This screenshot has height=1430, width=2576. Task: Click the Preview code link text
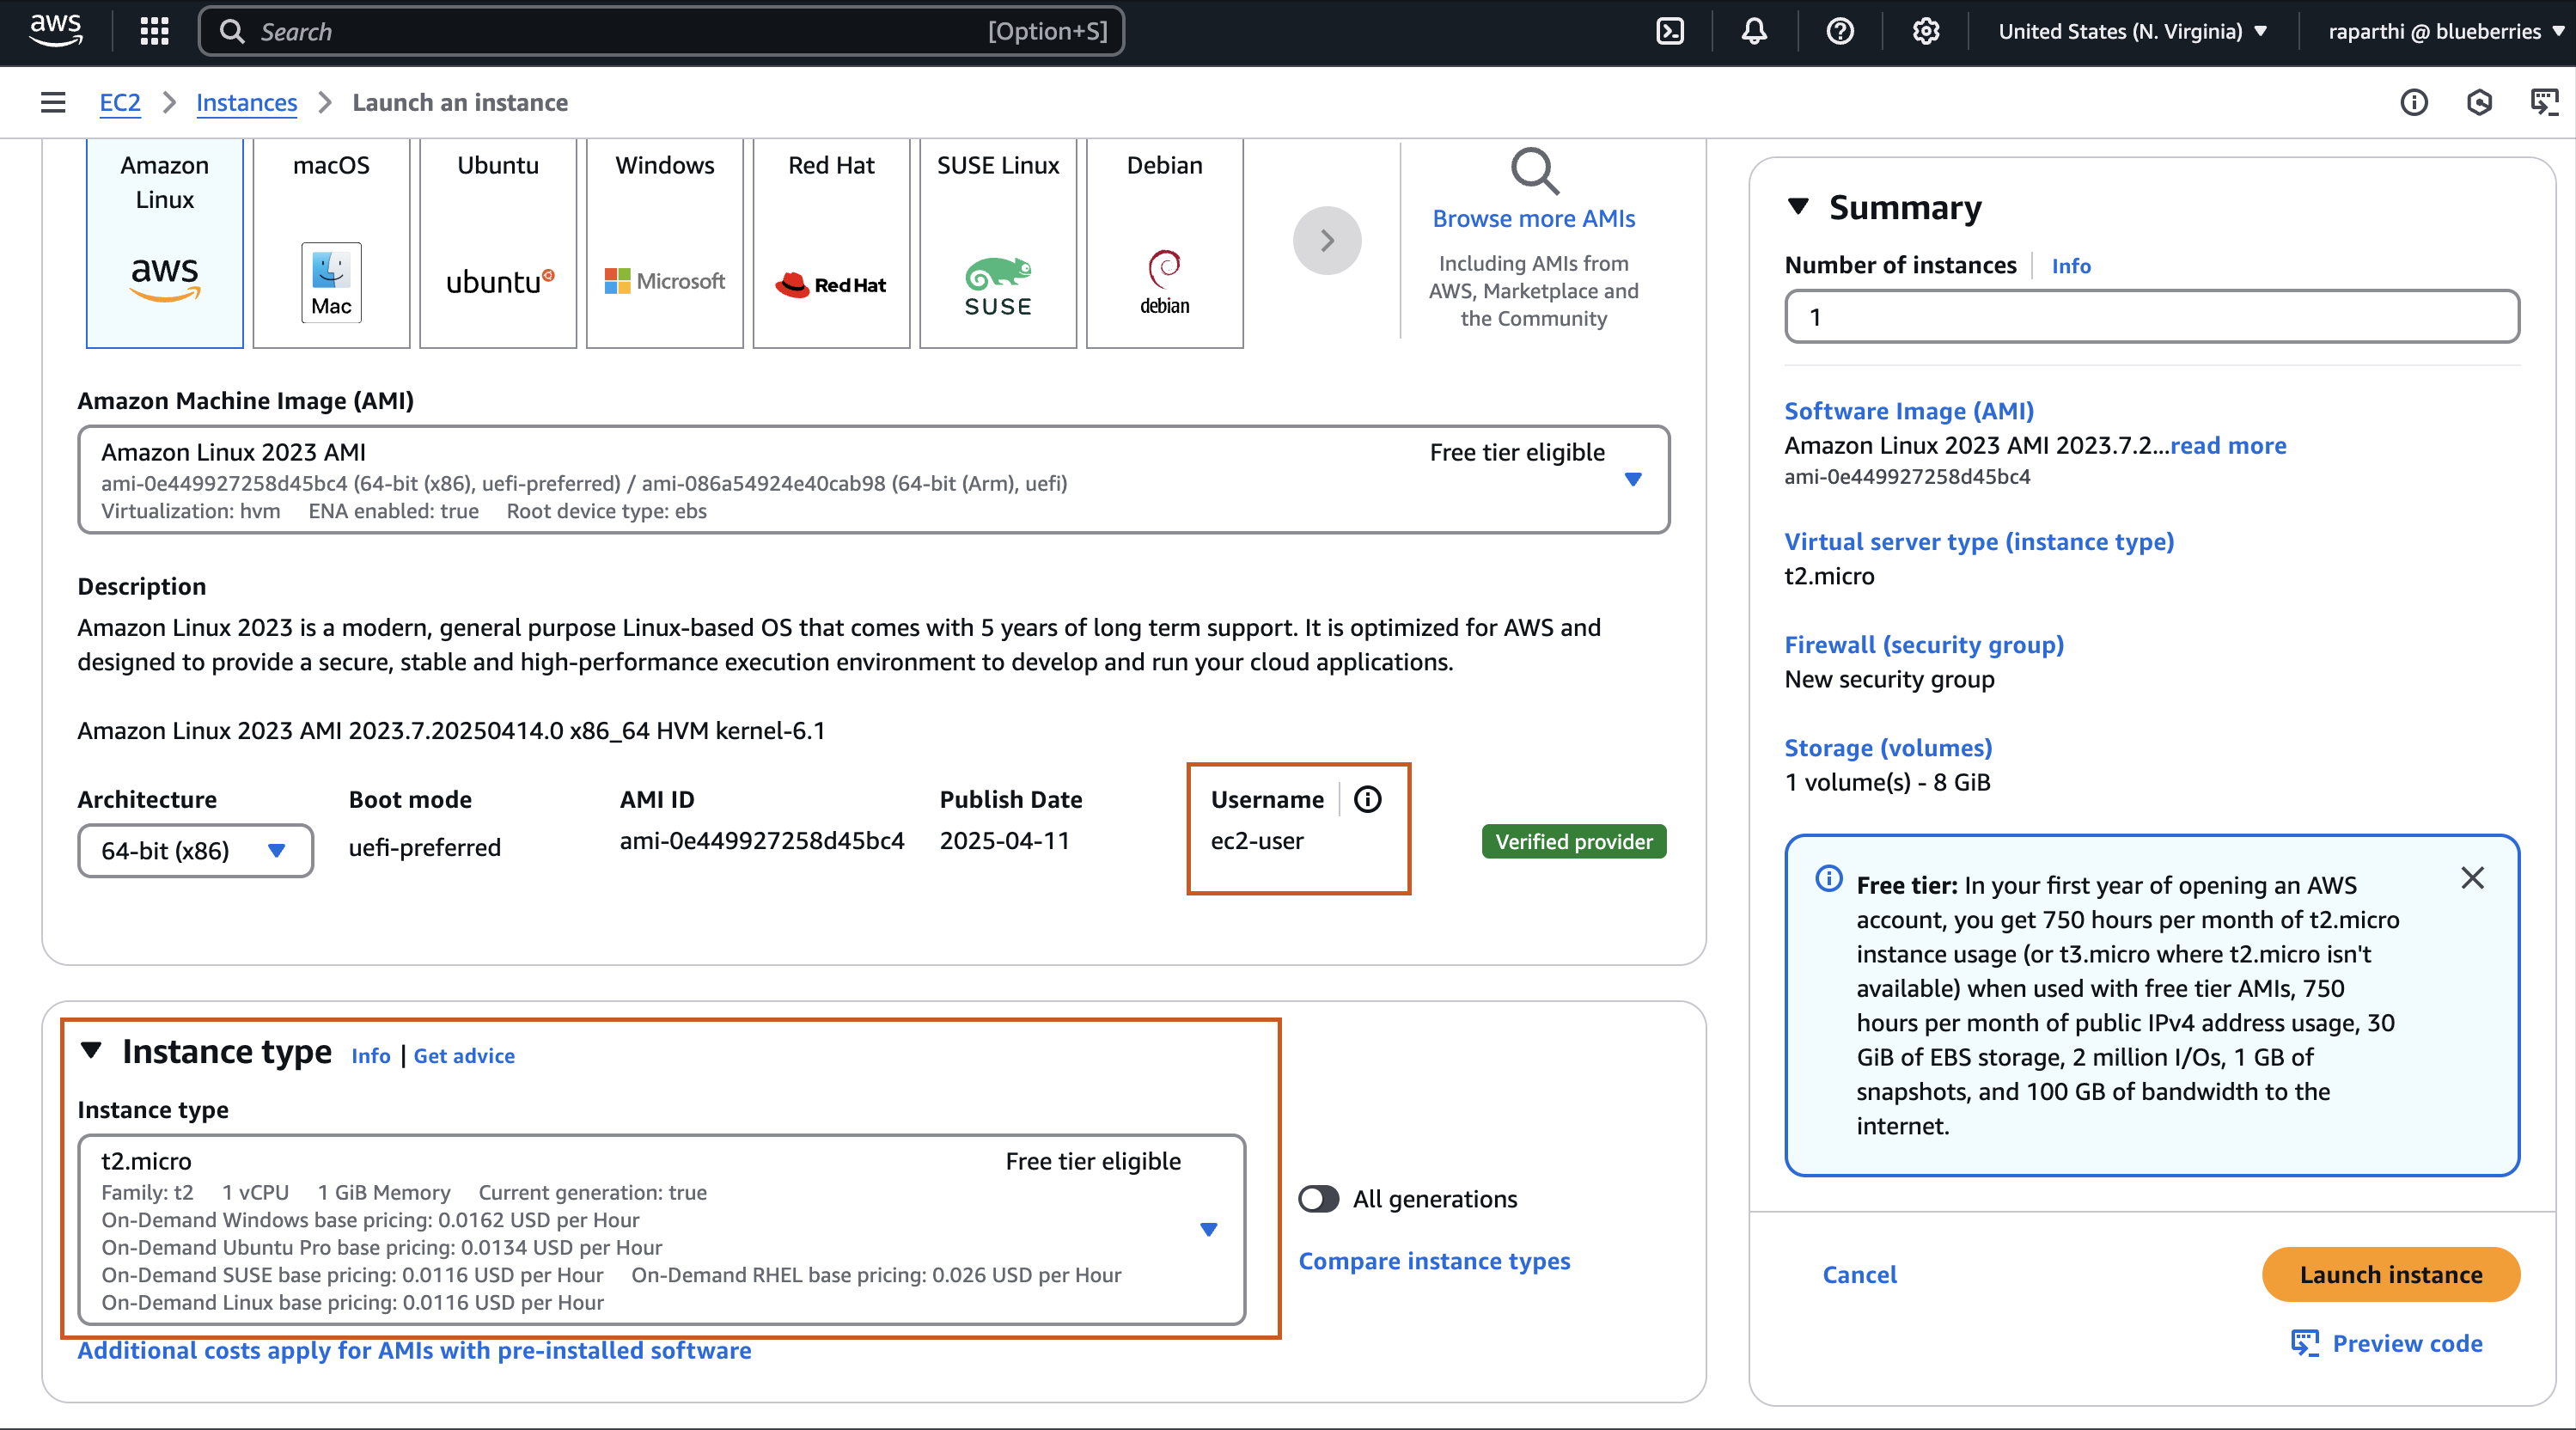pyautogui.click(x=2407, y=1343)
